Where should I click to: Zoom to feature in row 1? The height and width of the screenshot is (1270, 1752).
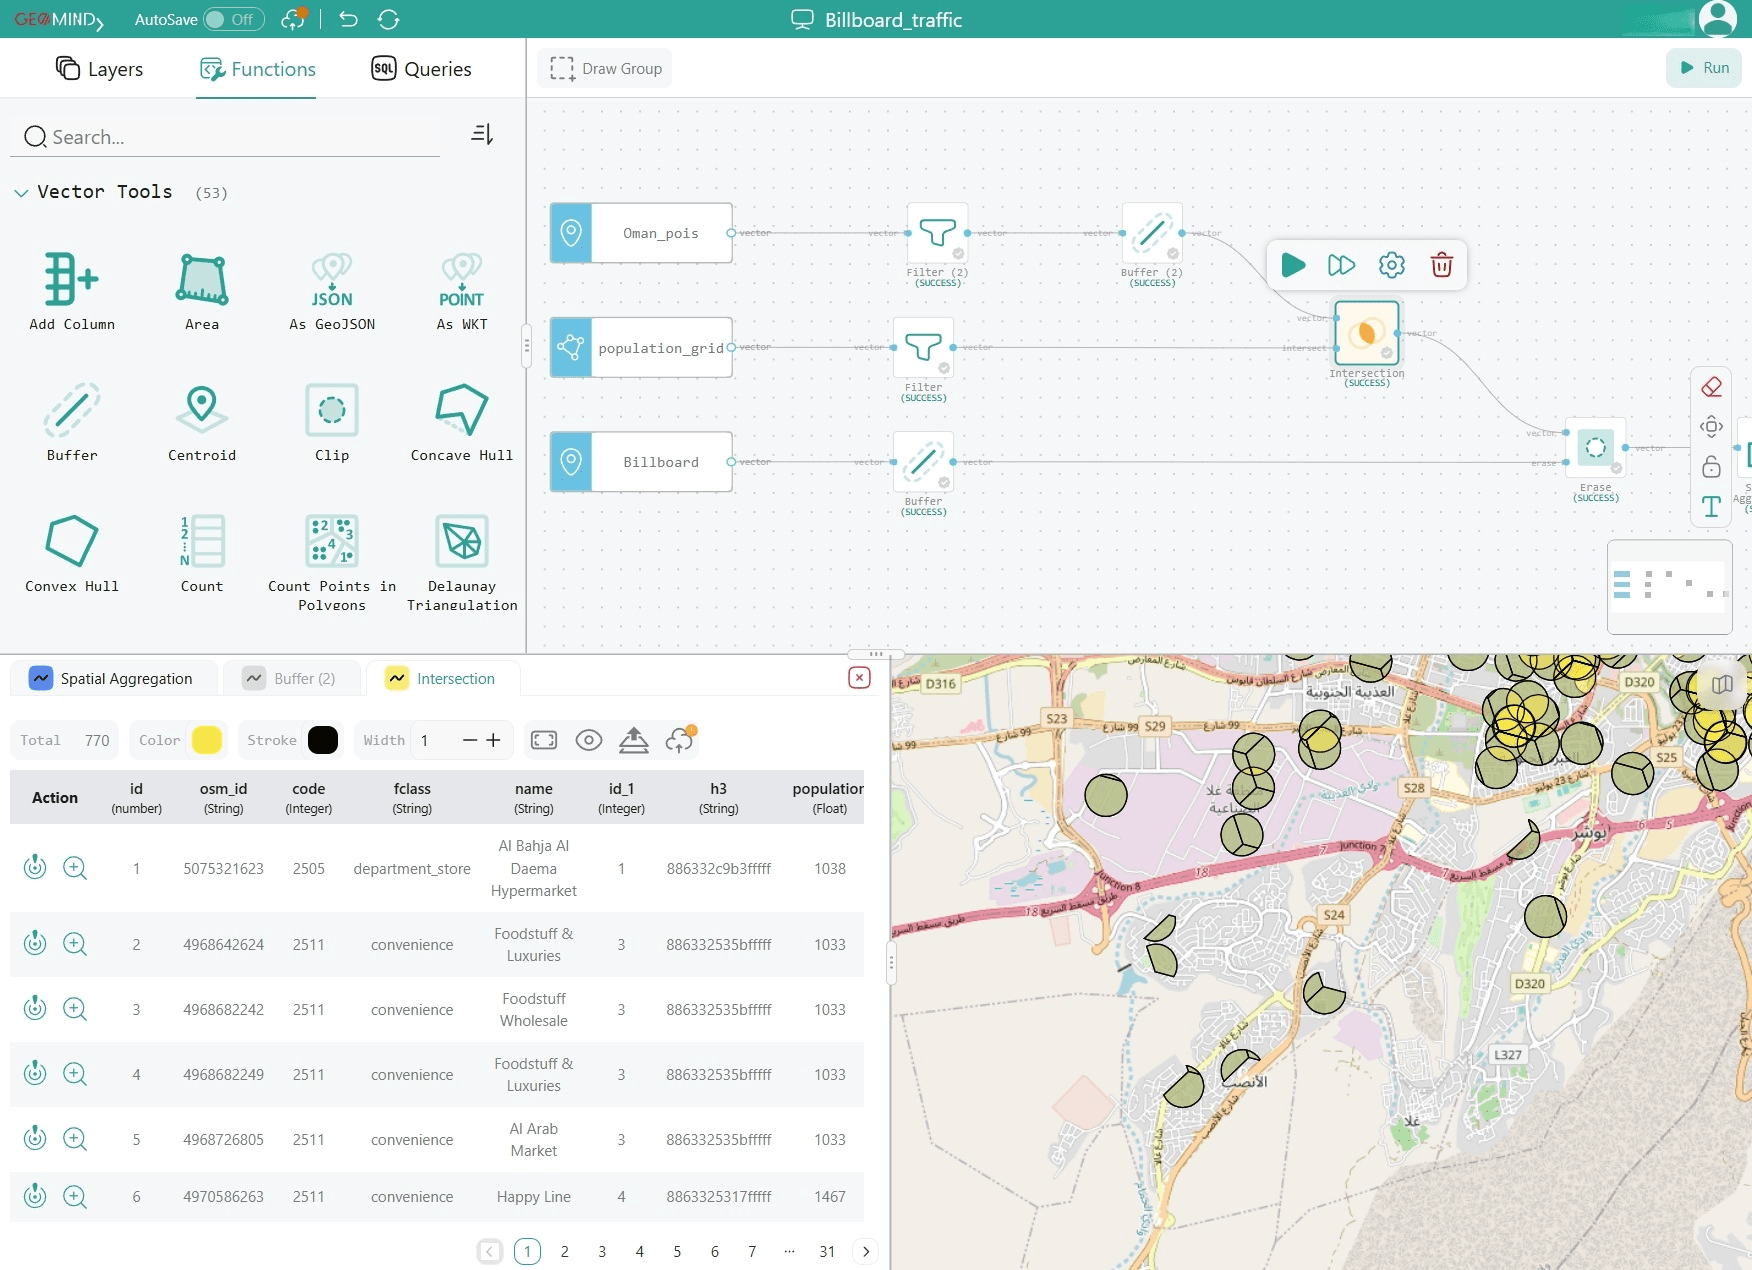[x=75, y=868]
